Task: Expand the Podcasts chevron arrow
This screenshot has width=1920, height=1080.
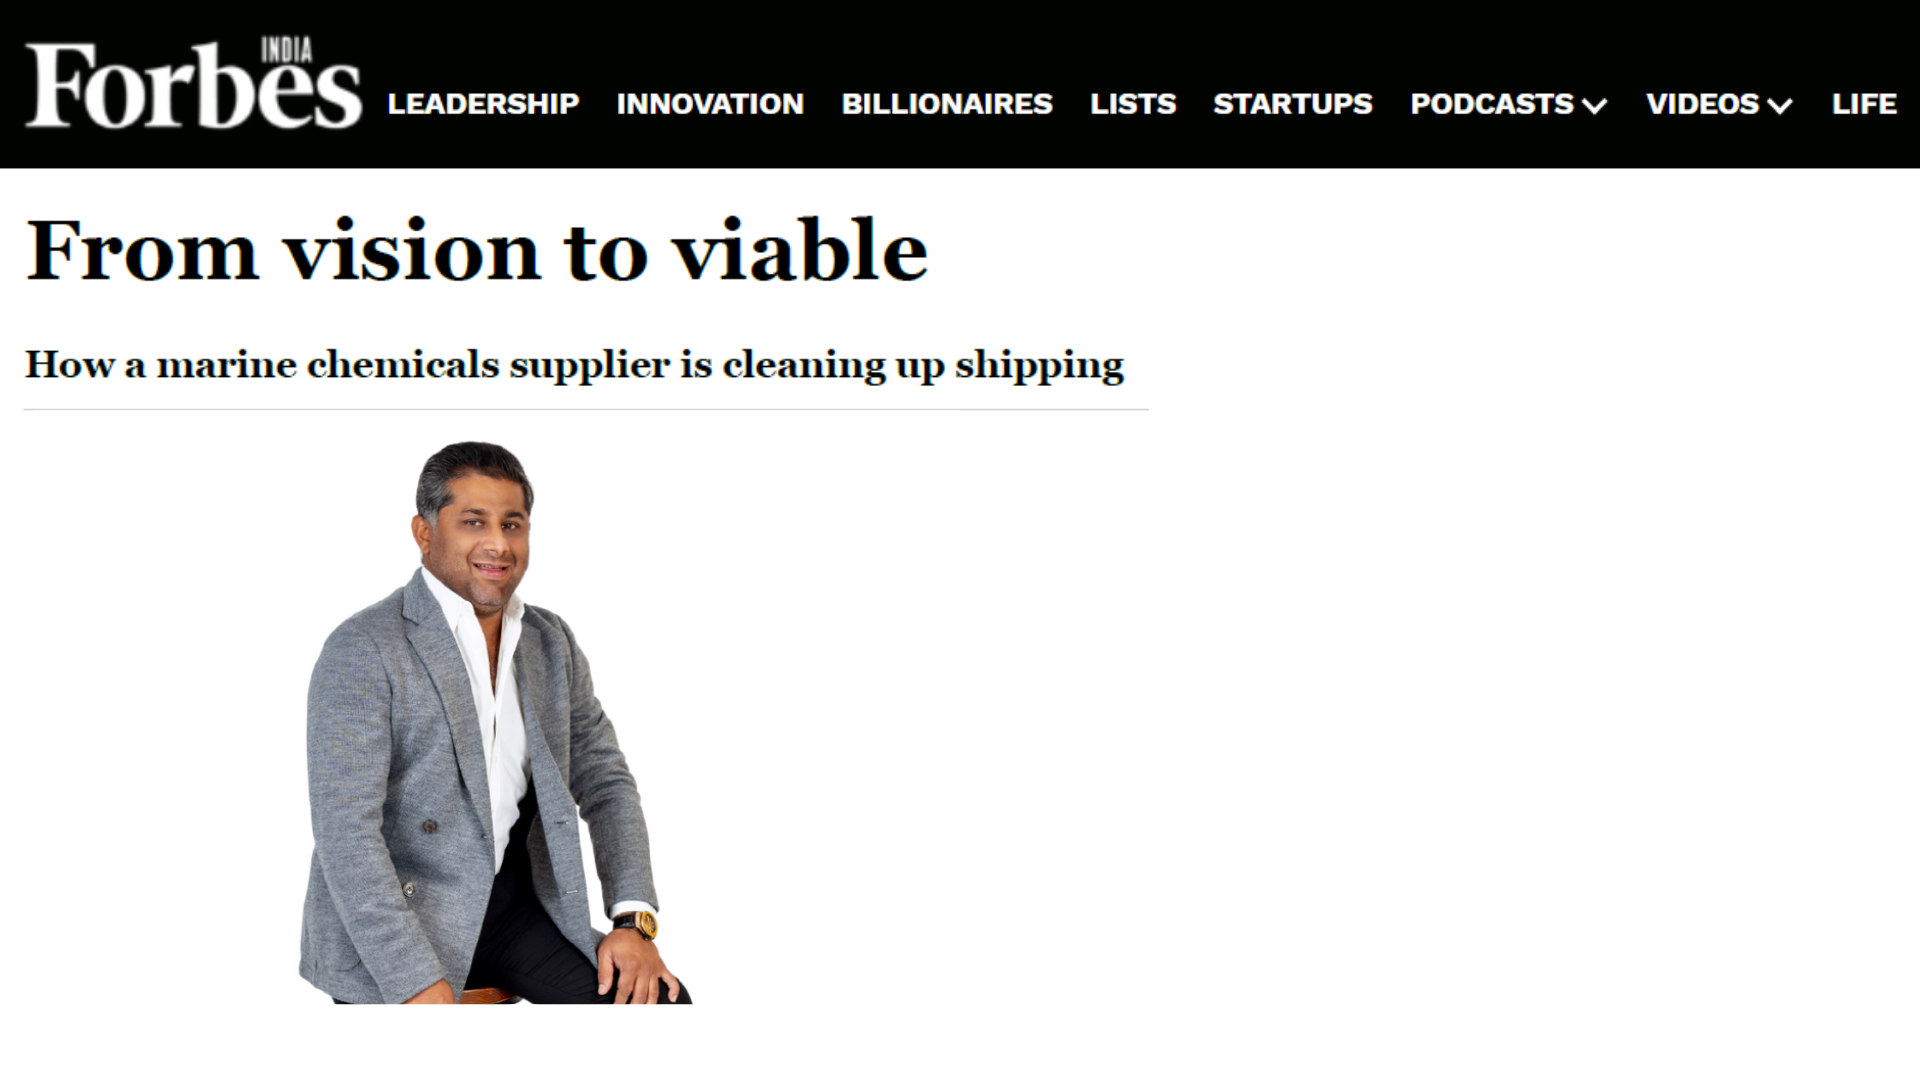Action: pos(1595,106)
